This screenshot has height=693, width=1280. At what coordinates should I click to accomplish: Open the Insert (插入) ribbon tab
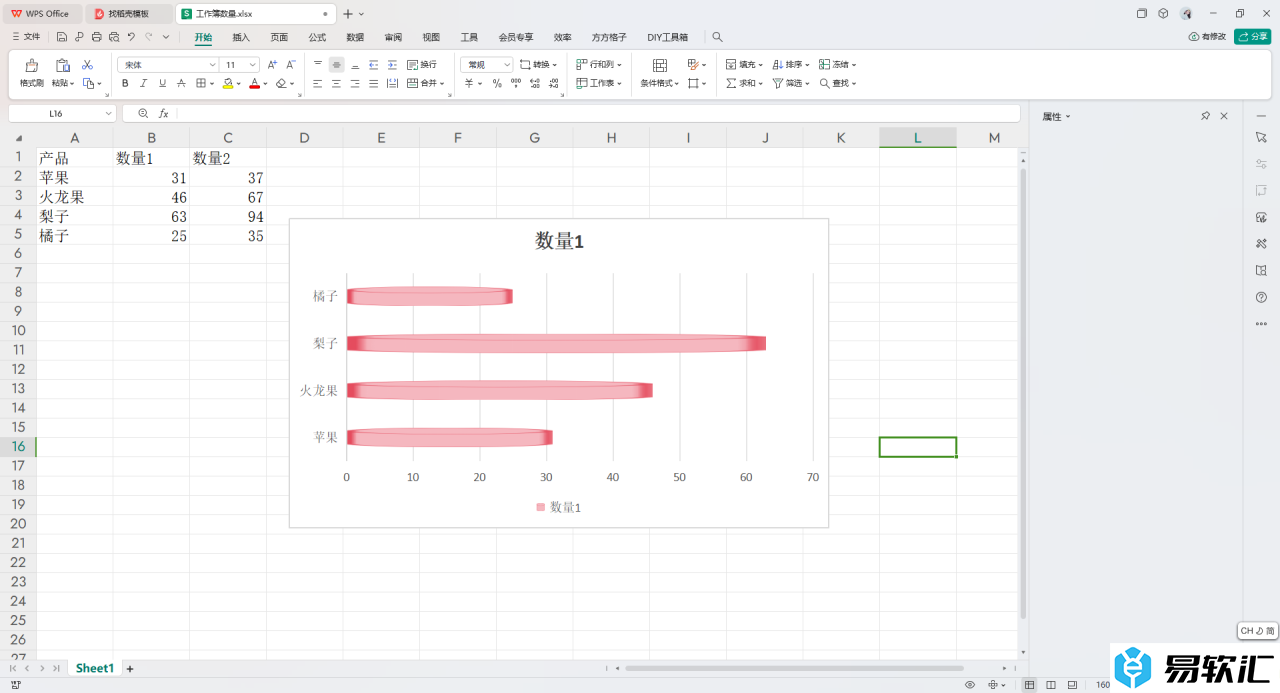click(241, 37)
